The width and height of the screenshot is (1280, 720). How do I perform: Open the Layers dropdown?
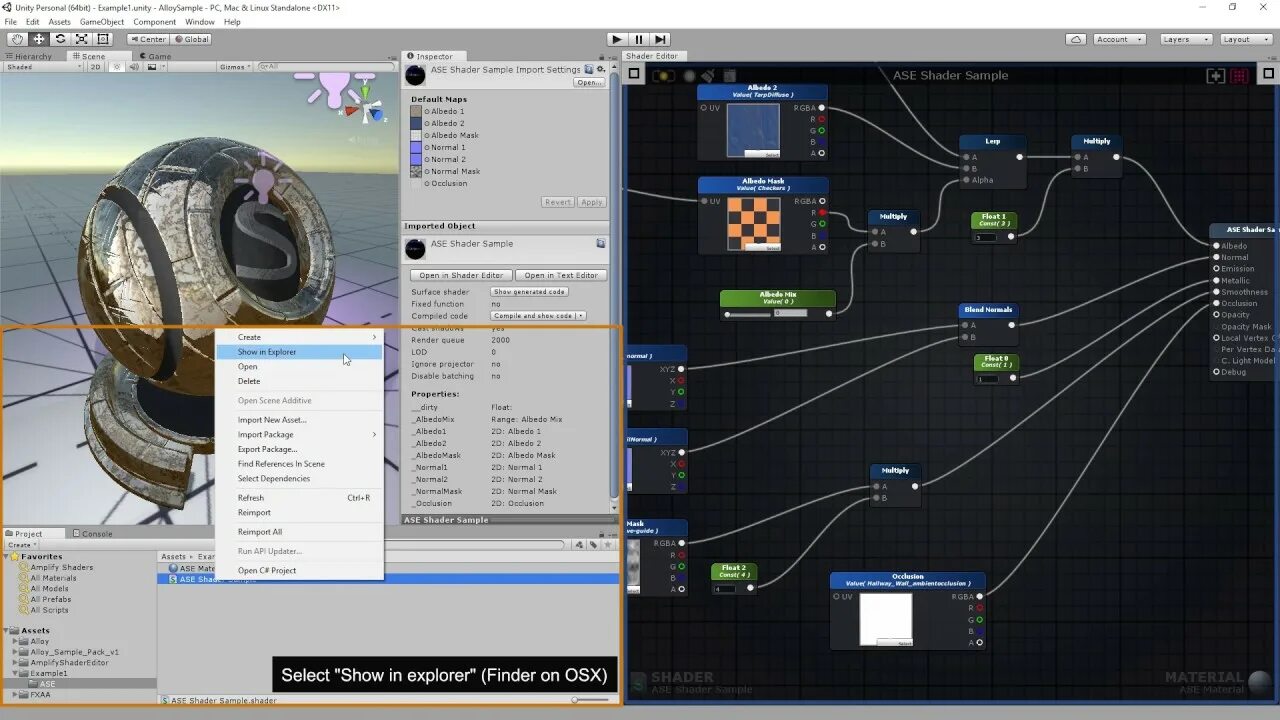pos(1186,39)
